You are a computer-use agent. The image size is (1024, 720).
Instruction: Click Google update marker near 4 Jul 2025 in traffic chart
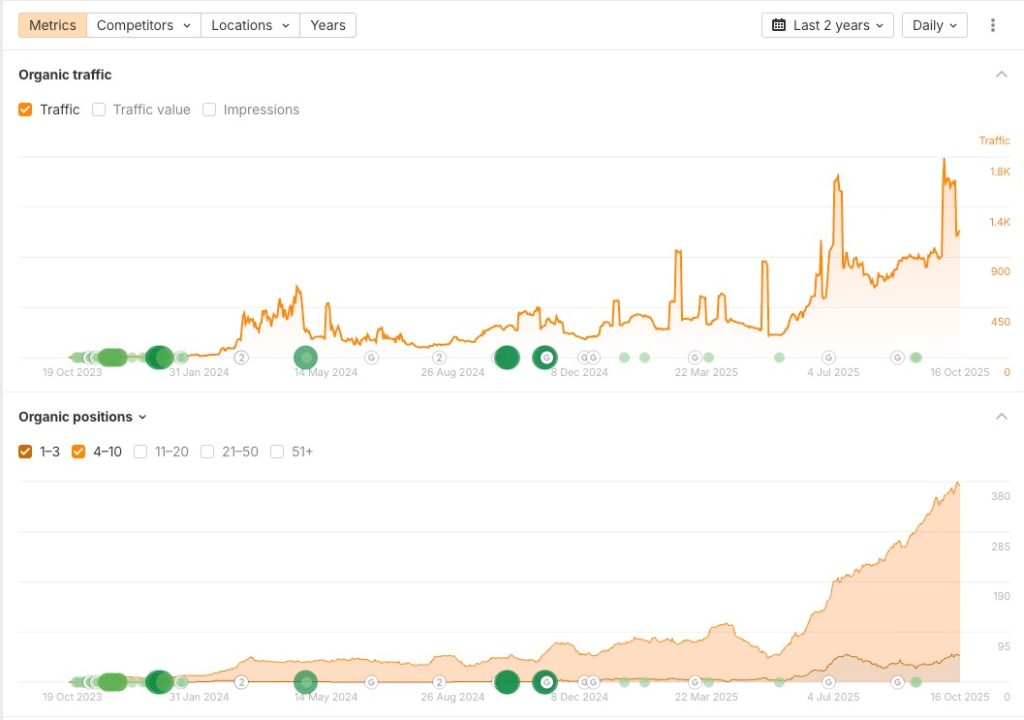(x=828, y=357)
